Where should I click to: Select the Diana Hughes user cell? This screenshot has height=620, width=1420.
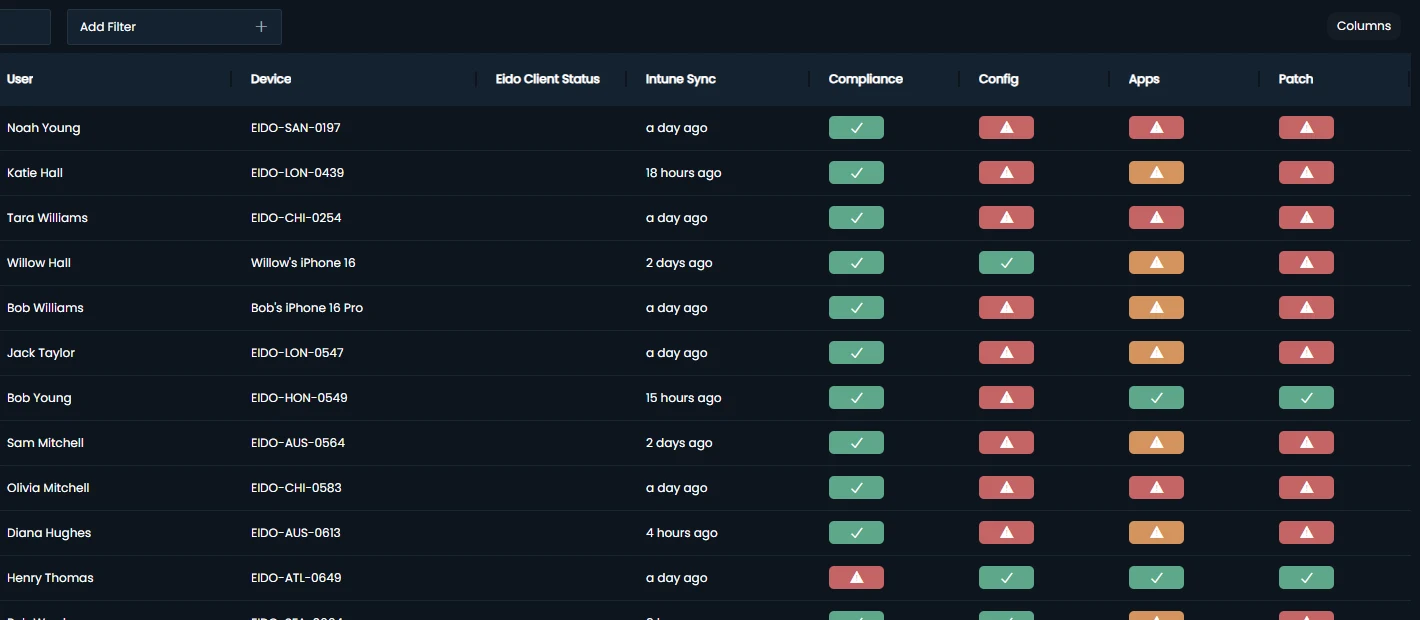(49, 533)
